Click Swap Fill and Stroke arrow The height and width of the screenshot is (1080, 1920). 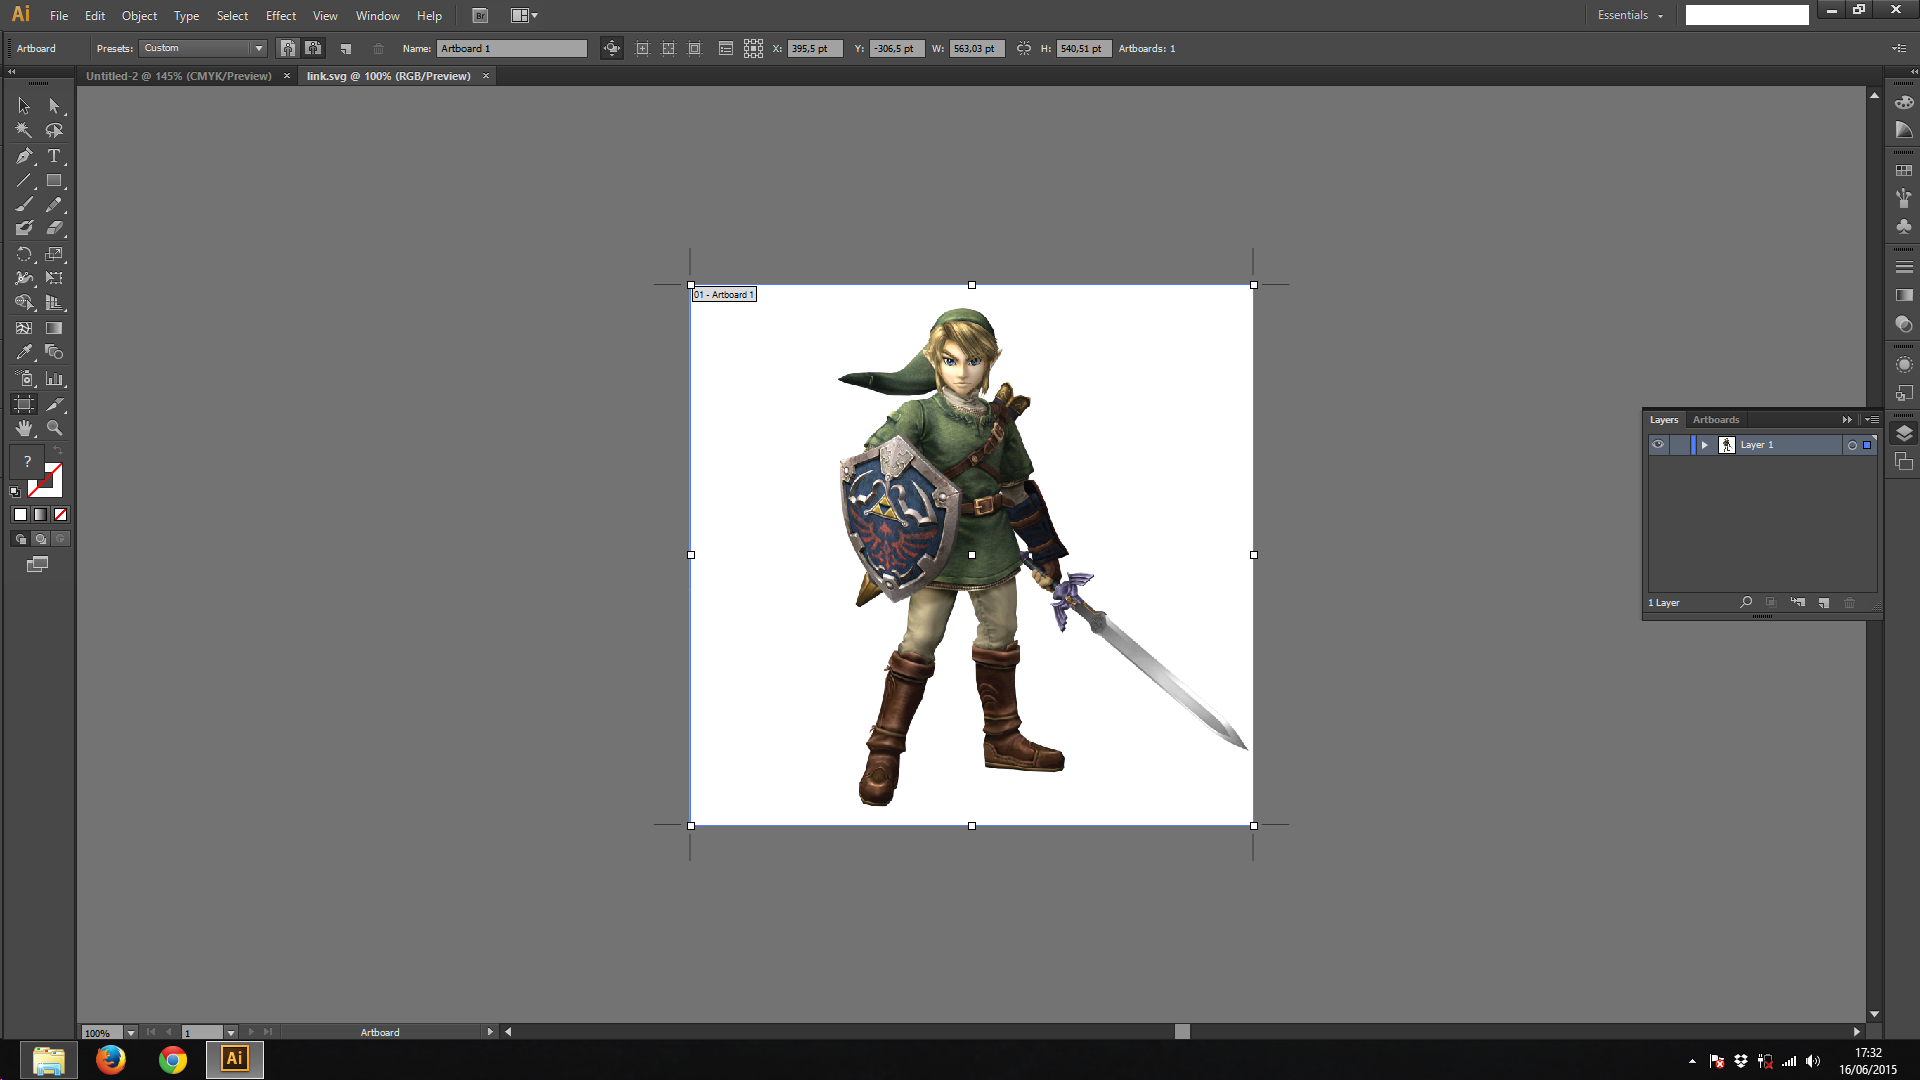tap(57, 451)
